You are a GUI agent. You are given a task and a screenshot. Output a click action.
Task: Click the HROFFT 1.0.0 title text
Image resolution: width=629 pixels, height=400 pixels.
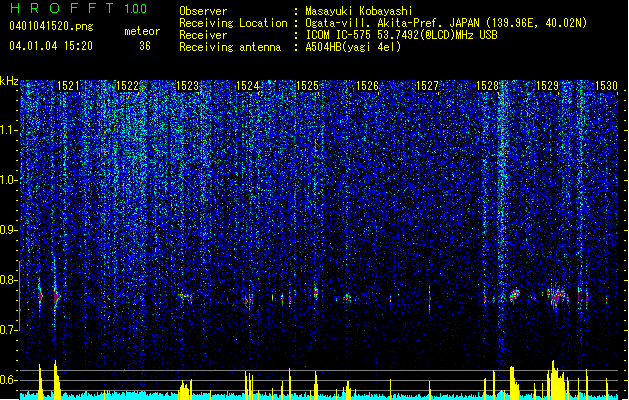(78, 8)
